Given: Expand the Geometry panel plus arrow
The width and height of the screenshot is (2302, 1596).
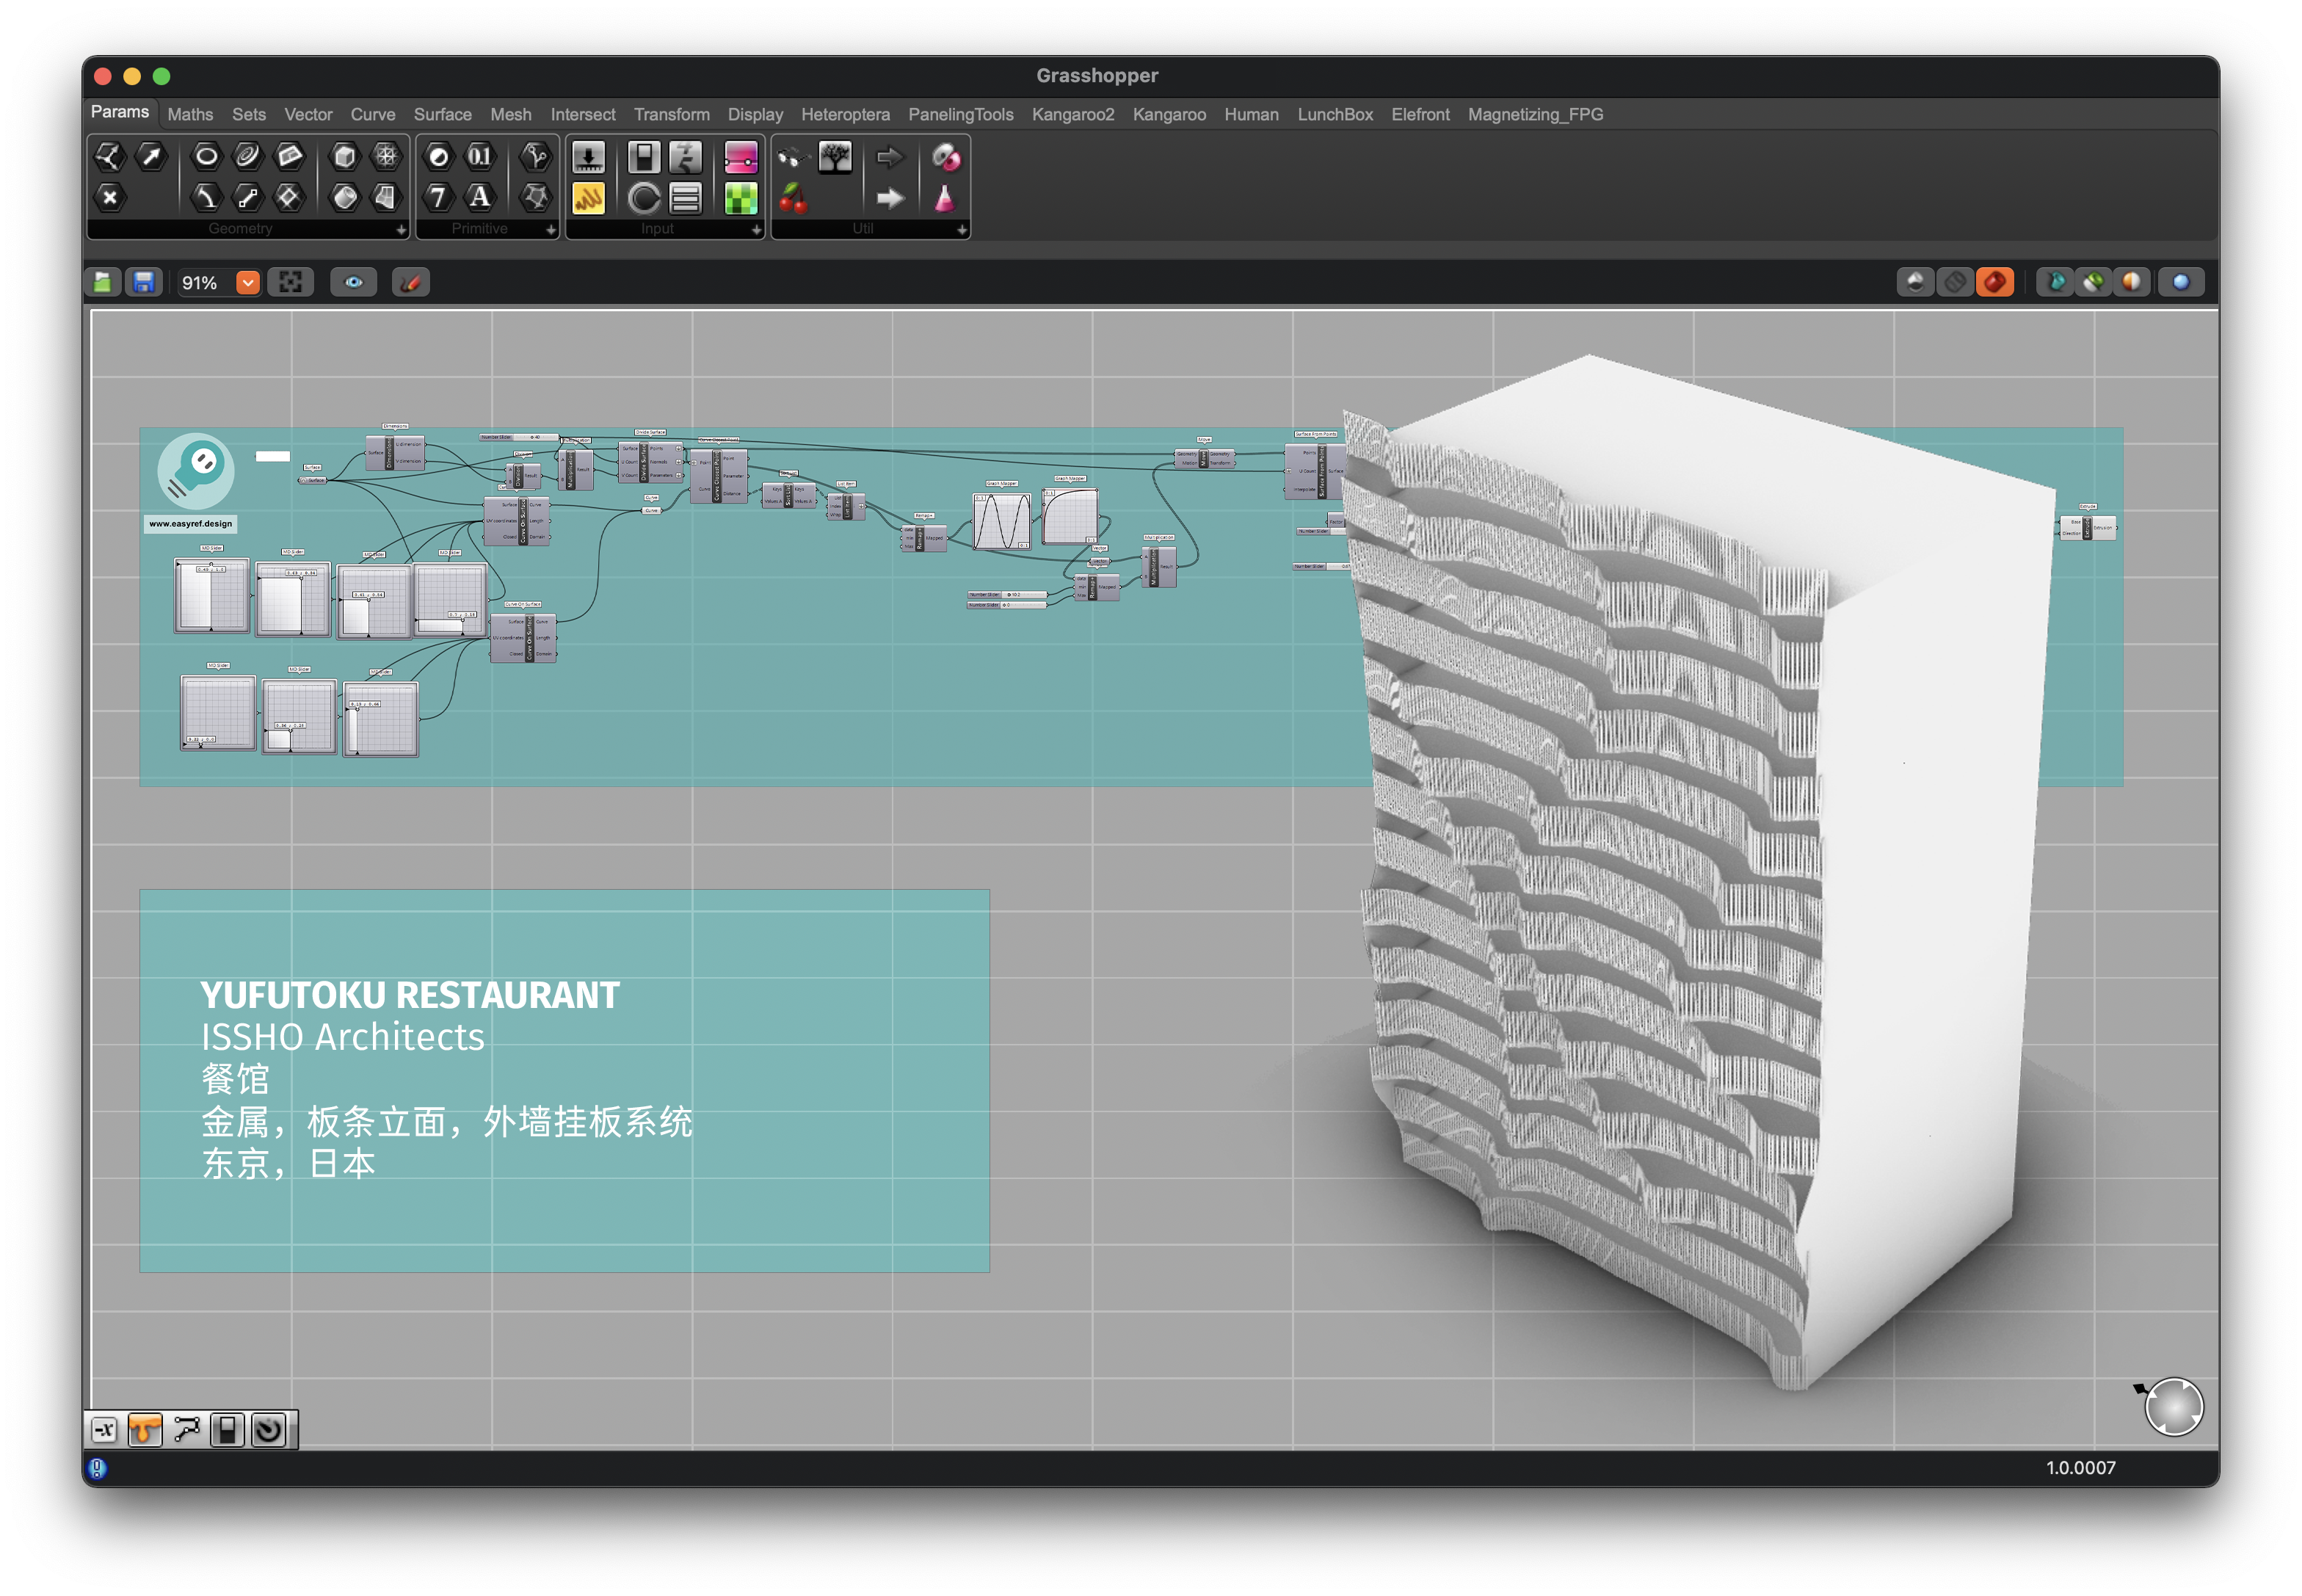Looking at the screenshot, I should click(x=401, y=230).
